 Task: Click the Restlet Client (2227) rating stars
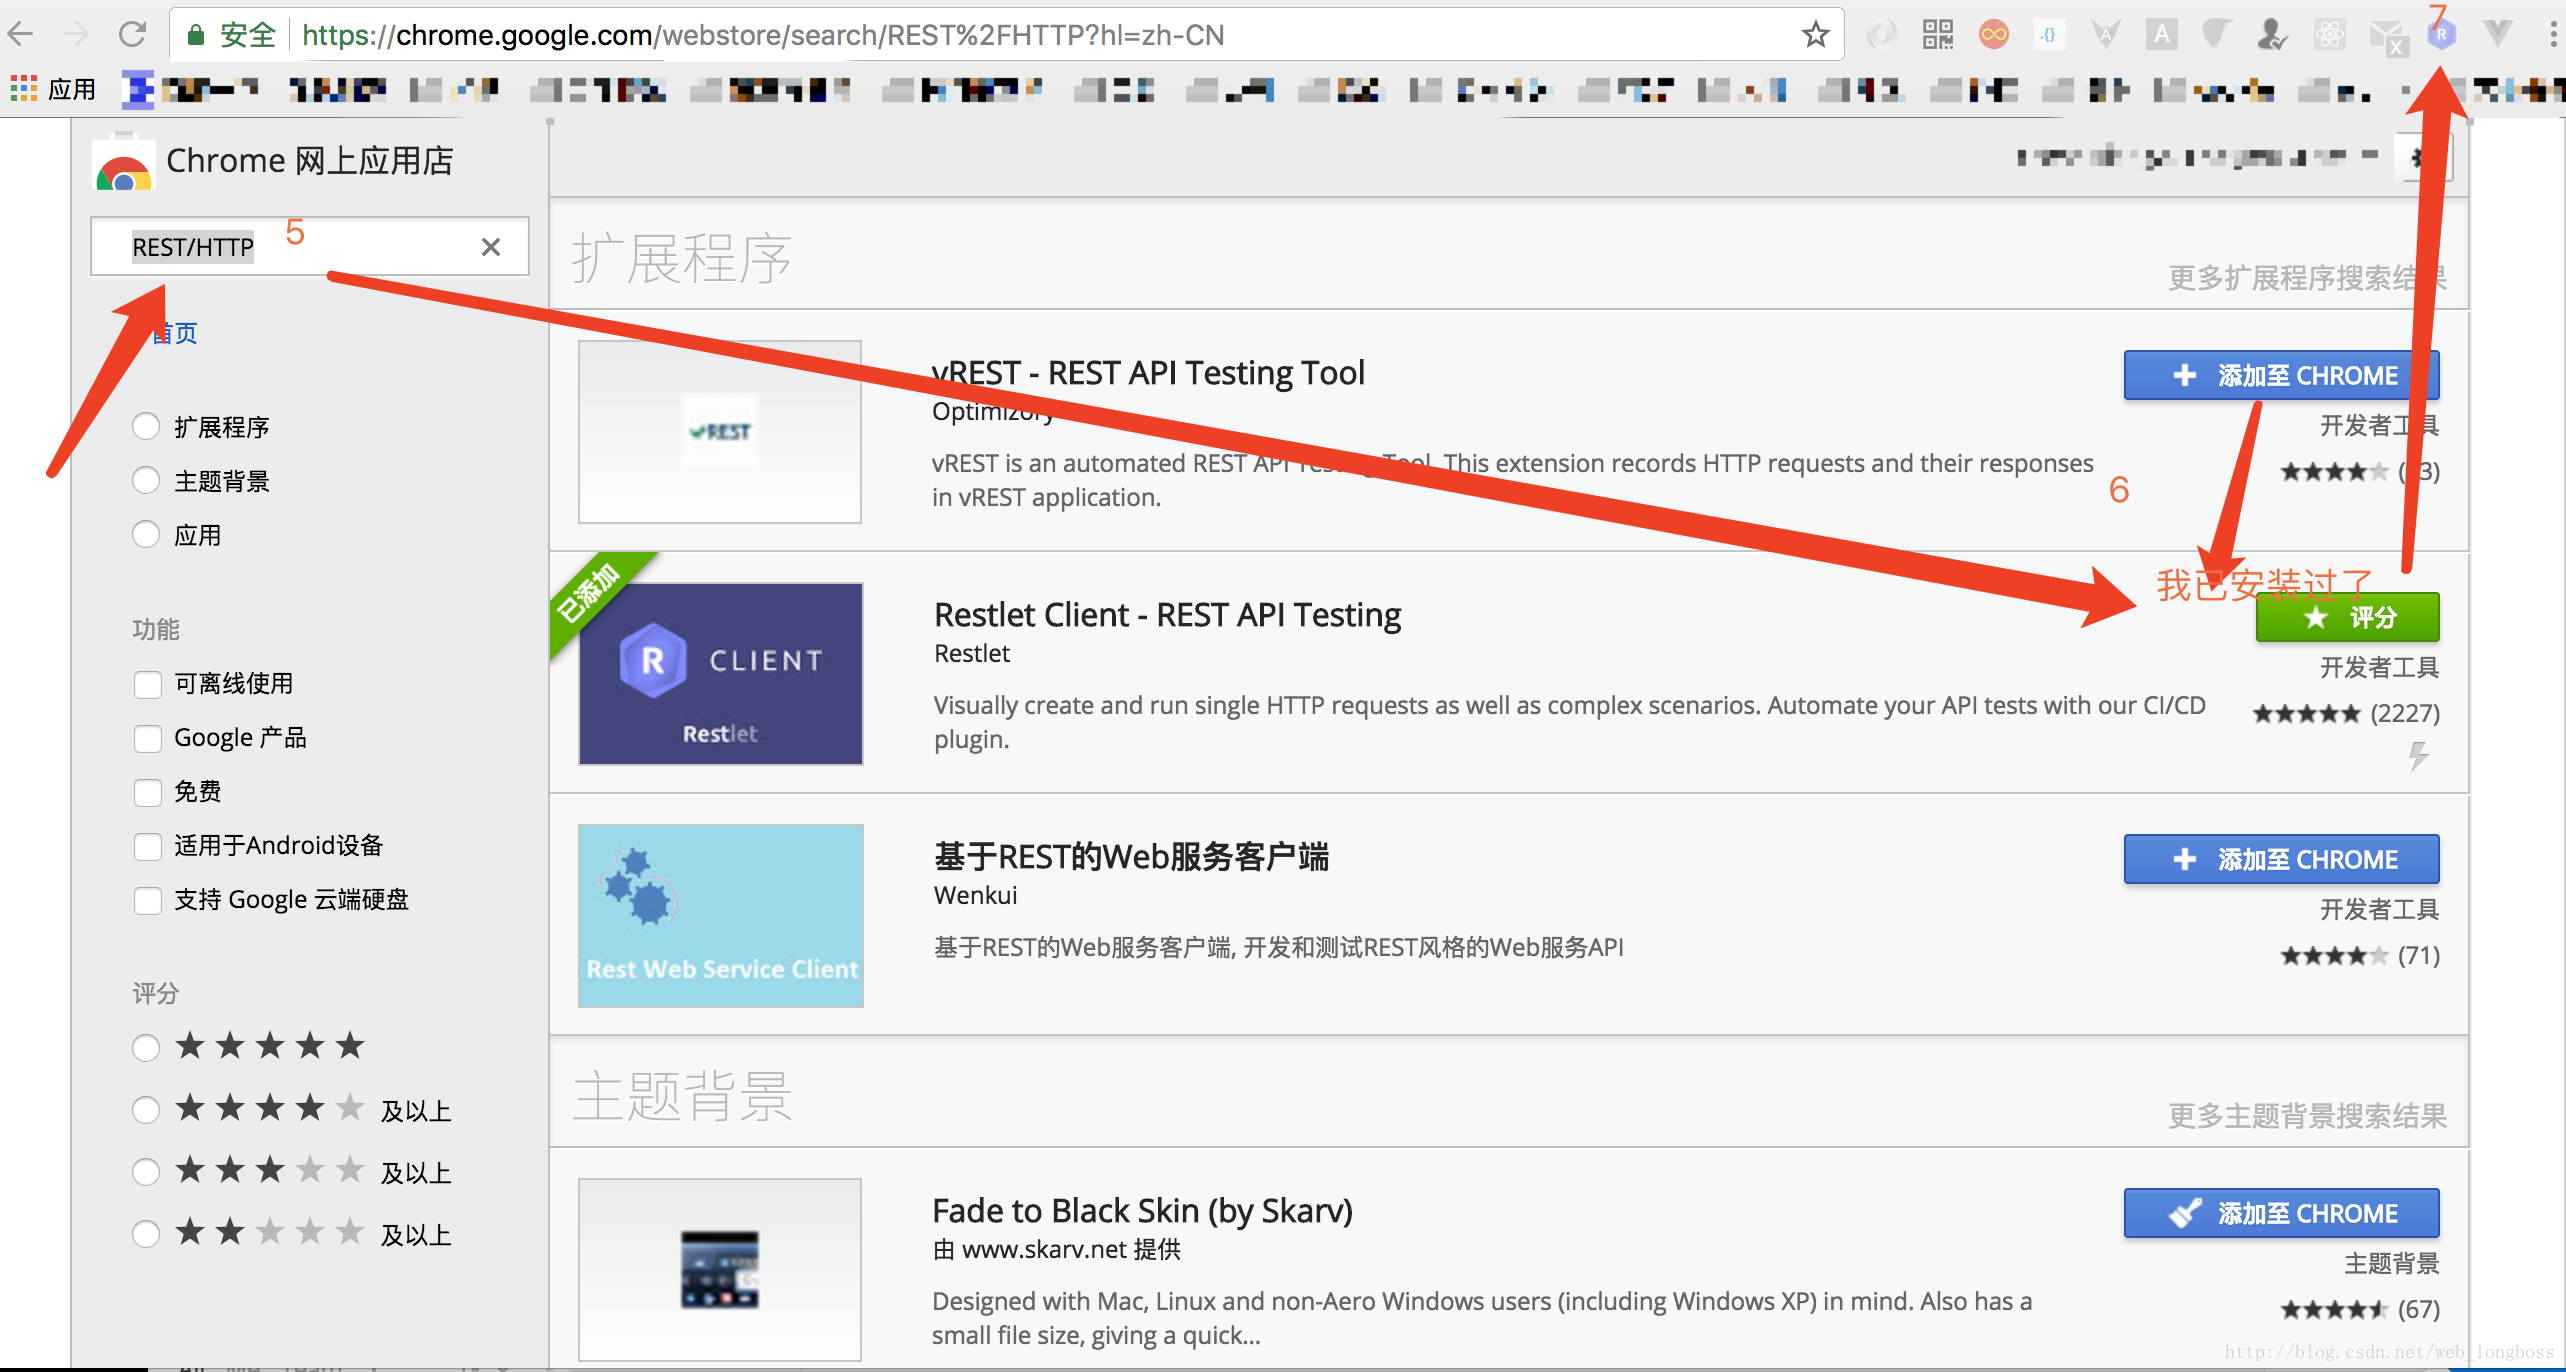(x=2306, y=714)
